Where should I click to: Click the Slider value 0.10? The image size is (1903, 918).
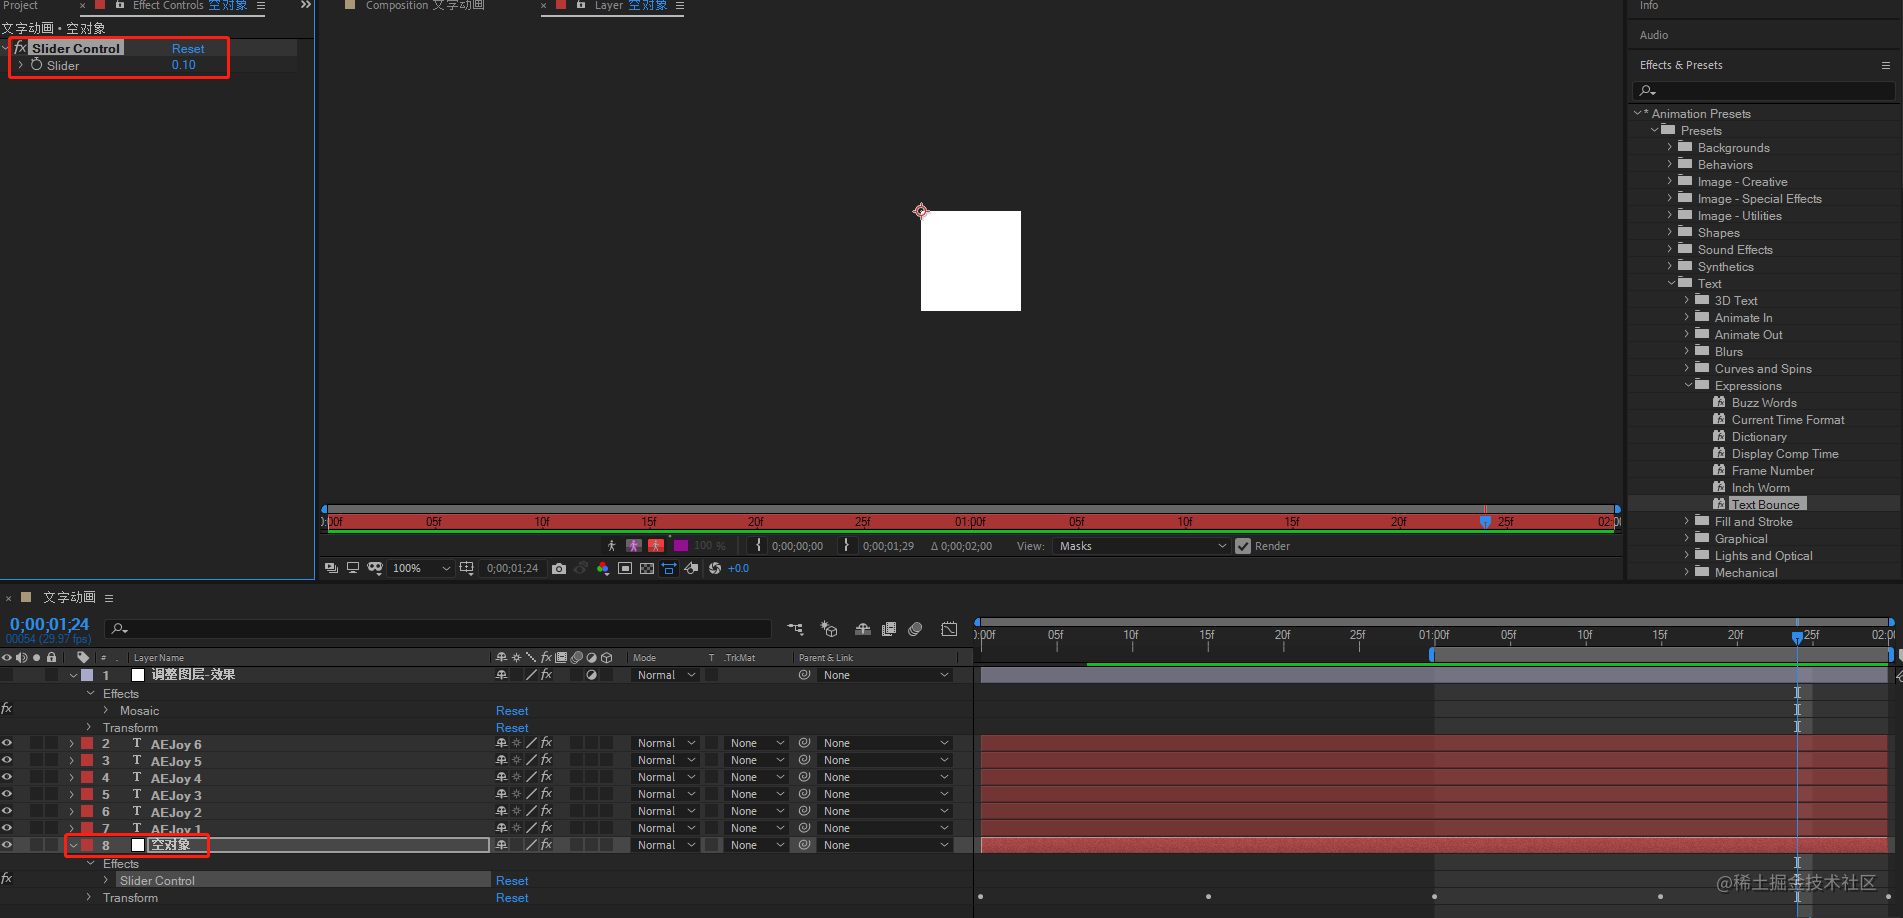(183, 65)
